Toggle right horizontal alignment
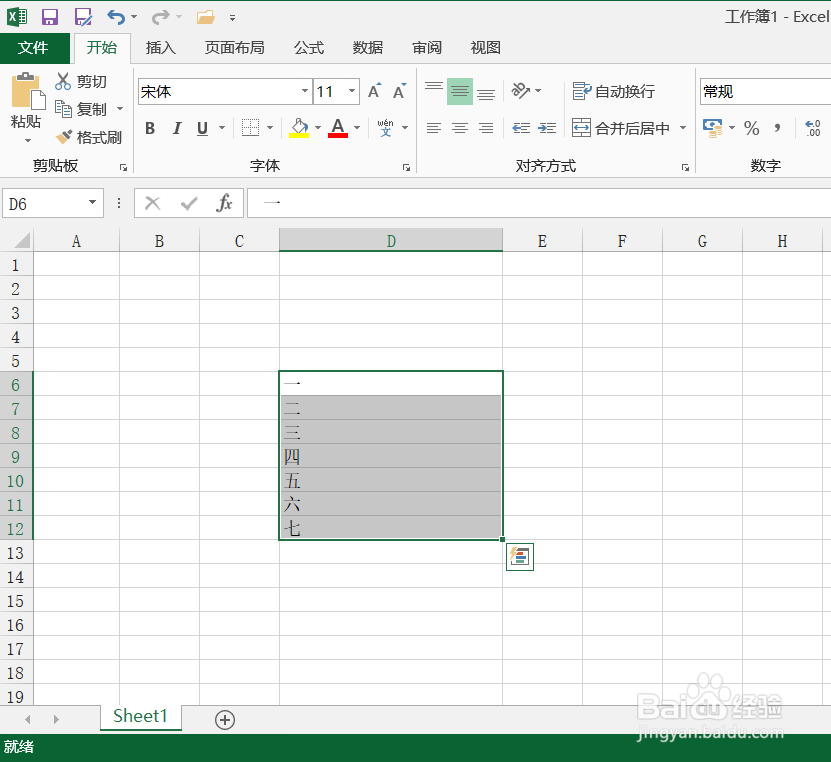831x762 pixels. coord(486,128)
